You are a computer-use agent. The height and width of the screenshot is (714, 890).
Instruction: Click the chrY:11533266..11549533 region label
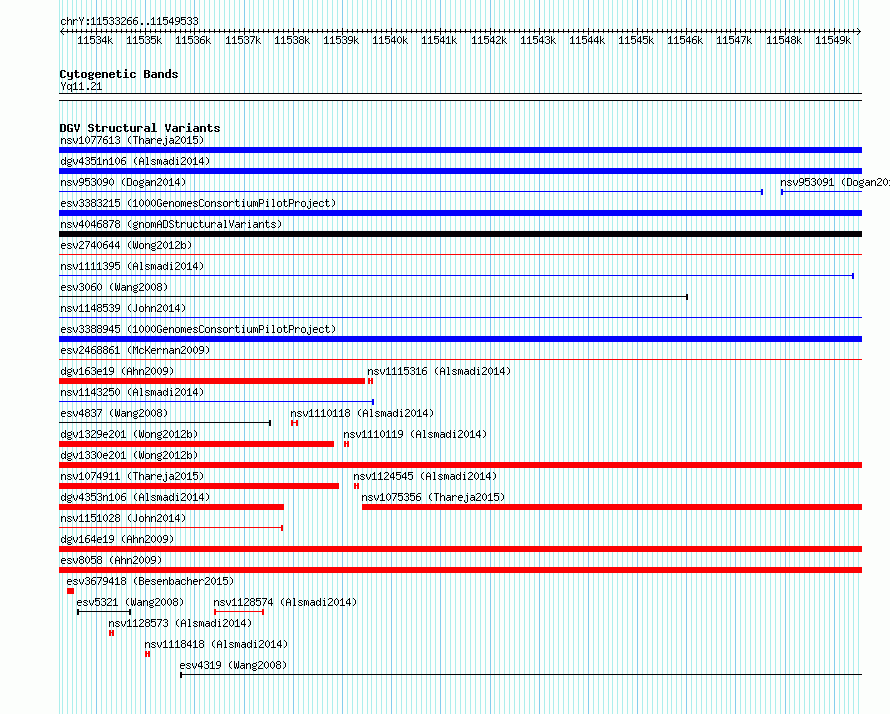[x=129, y=22]
